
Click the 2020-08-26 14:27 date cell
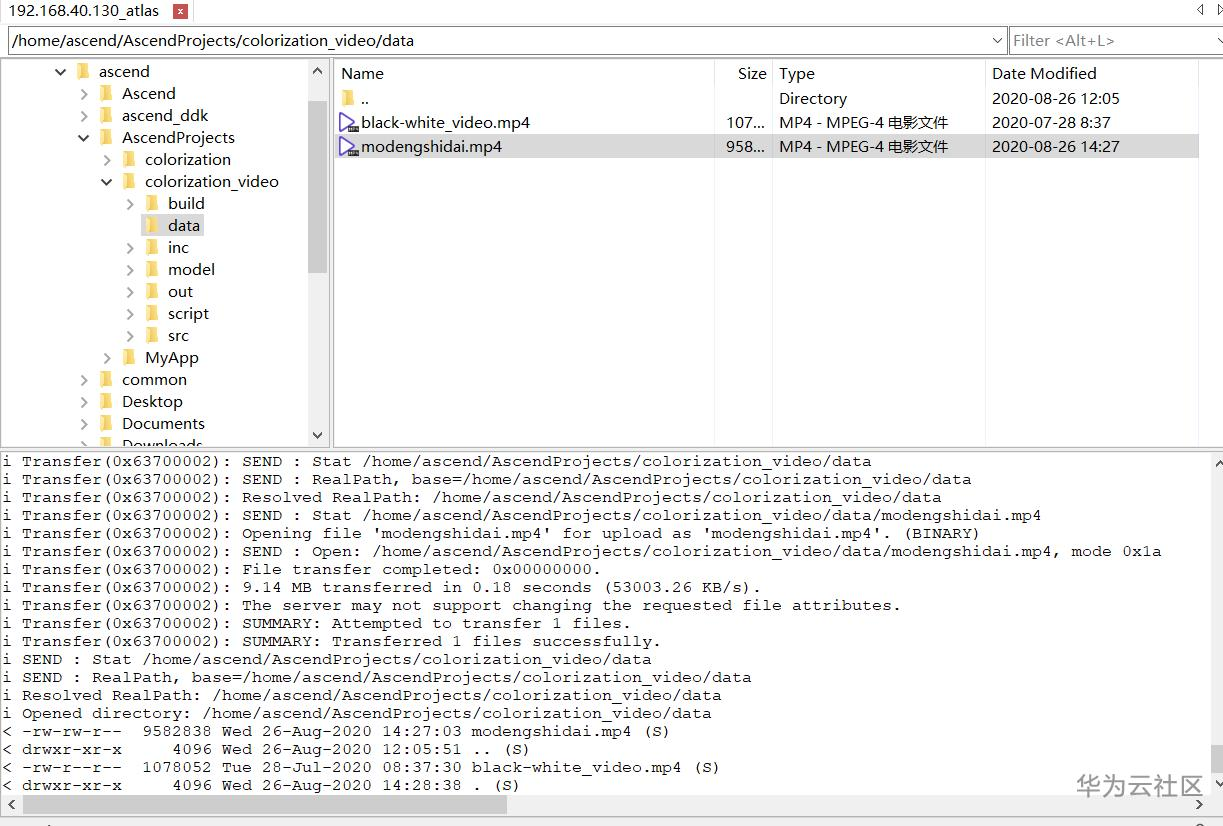tap(1056, 146)
